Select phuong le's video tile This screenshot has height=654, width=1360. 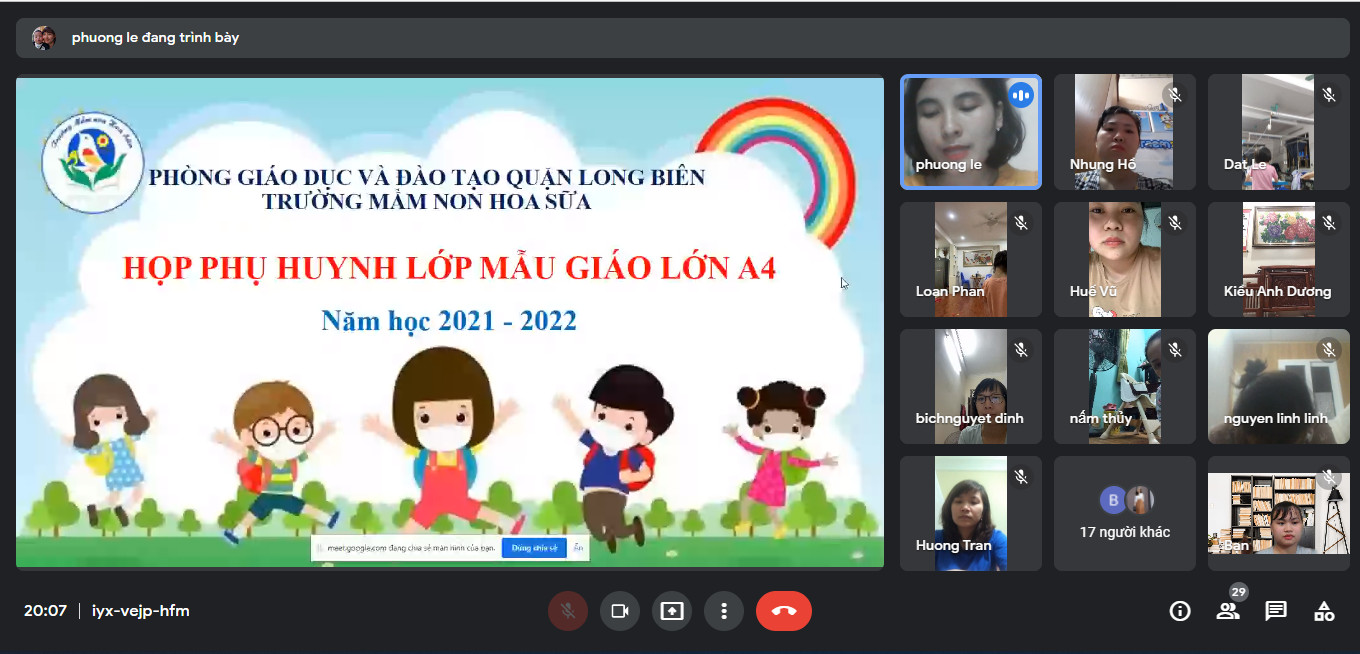click(x=970, y=132)
